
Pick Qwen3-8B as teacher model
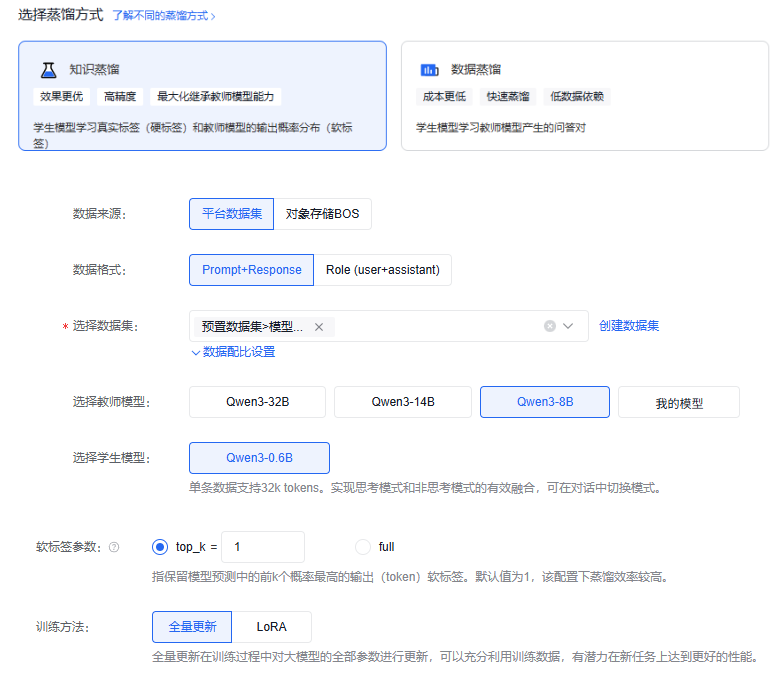(545, 402)
